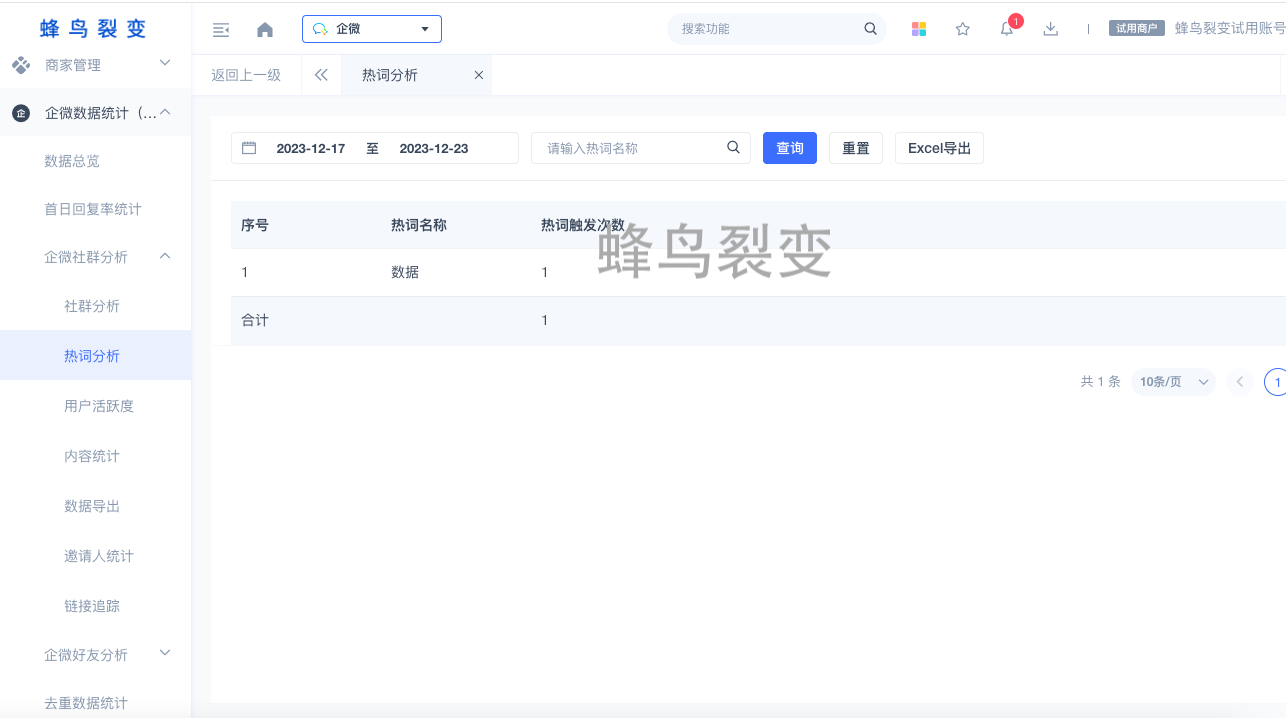Collapse the 企微社群分析 submenu

tap(166, 256)
